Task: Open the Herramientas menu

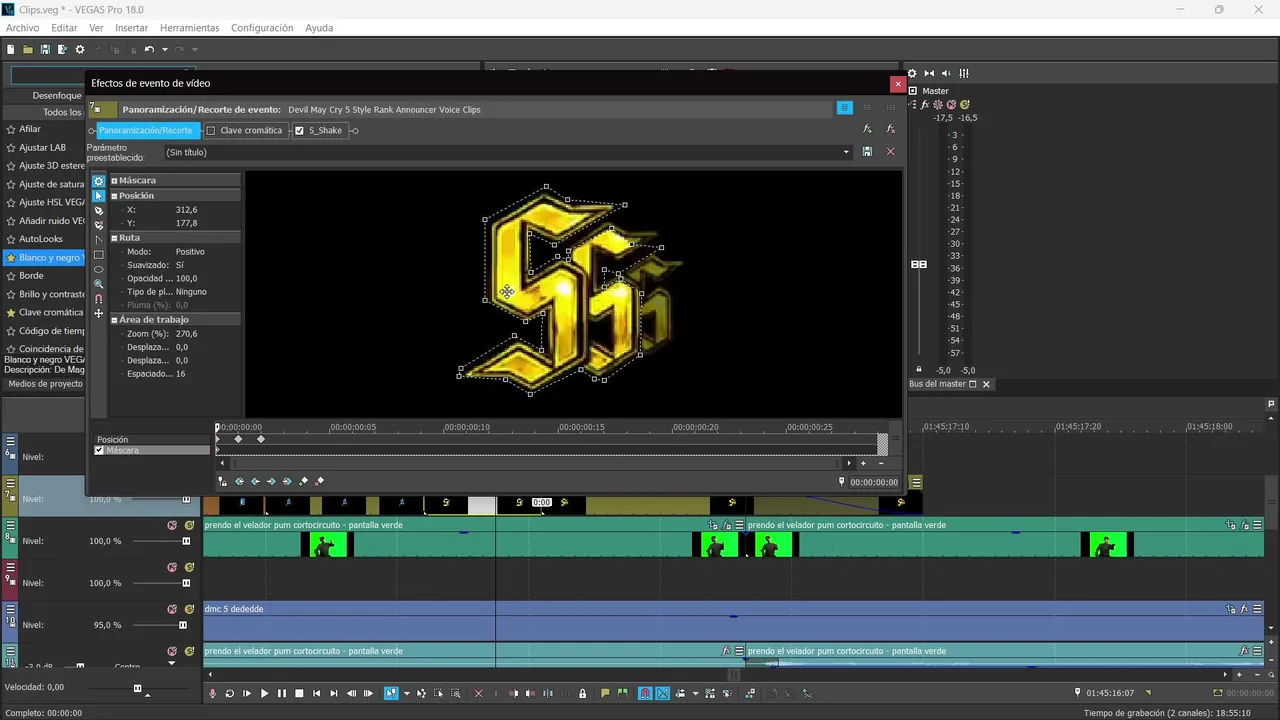Action: [190, 28]
